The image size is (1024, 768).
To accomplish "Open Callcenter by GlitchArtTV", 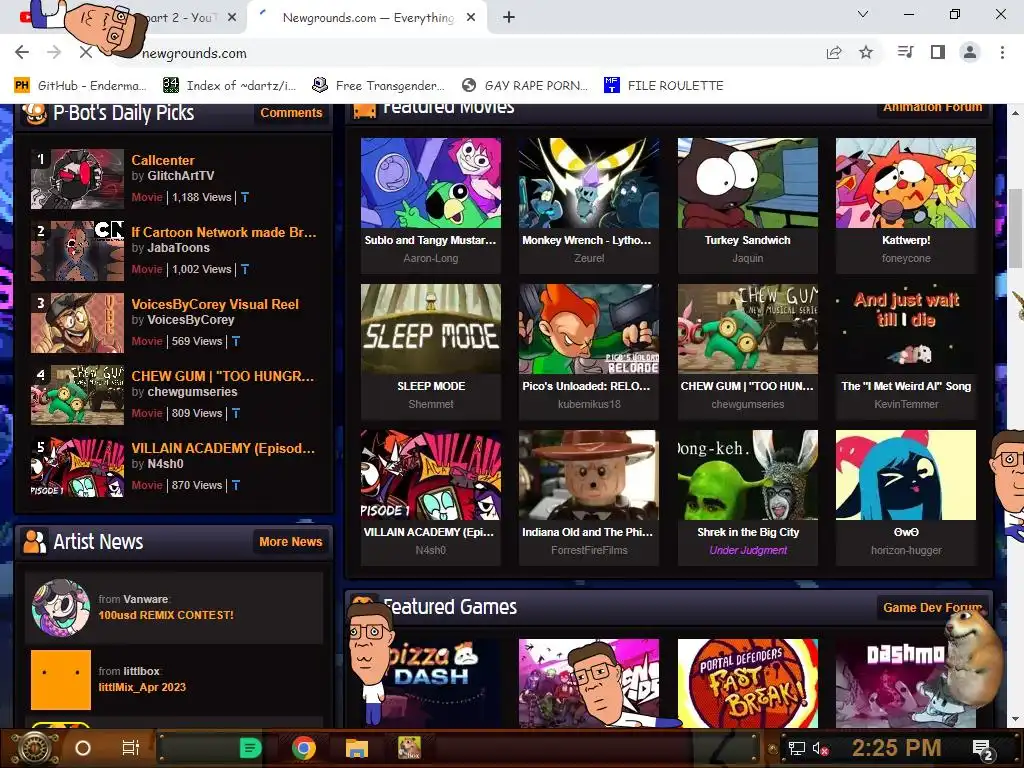I will point(163,160).
